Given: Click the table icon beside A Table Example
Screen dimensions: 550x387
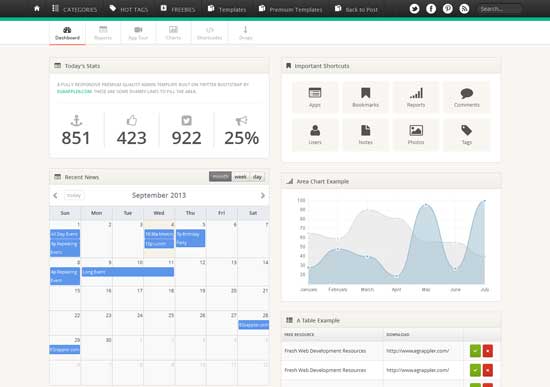Looking at the screenshot, I should (x=289, y=320).
